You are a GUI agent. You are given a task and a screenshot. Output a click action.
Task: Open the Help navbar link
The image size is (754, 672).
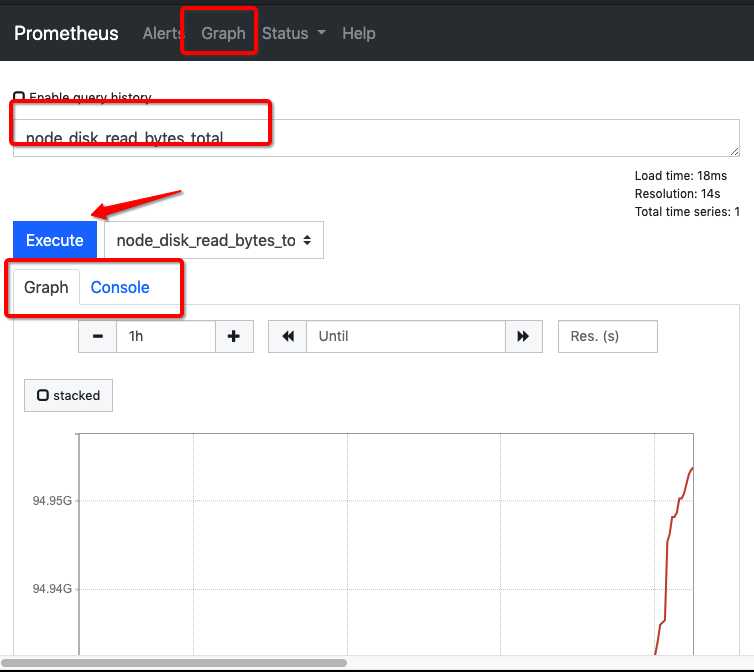point(359,33)
